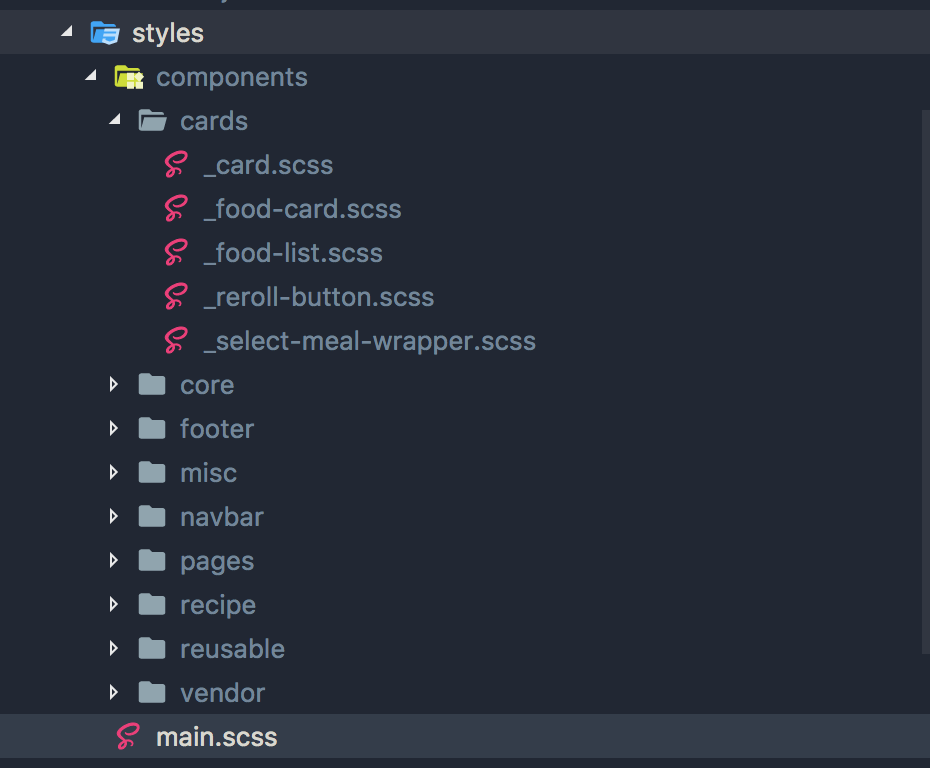The width and height of the screenshot is (930, 768).
Task: Click the blue styles folder icon
Action: tap(105, 33)
